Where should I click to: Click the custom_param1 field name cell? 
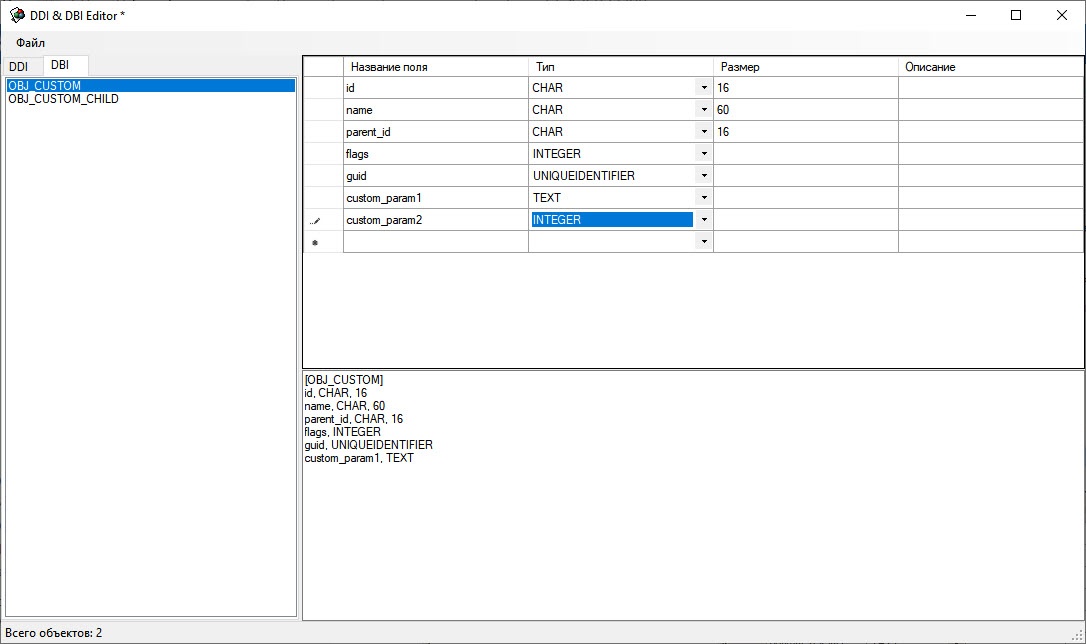[435, 198]
